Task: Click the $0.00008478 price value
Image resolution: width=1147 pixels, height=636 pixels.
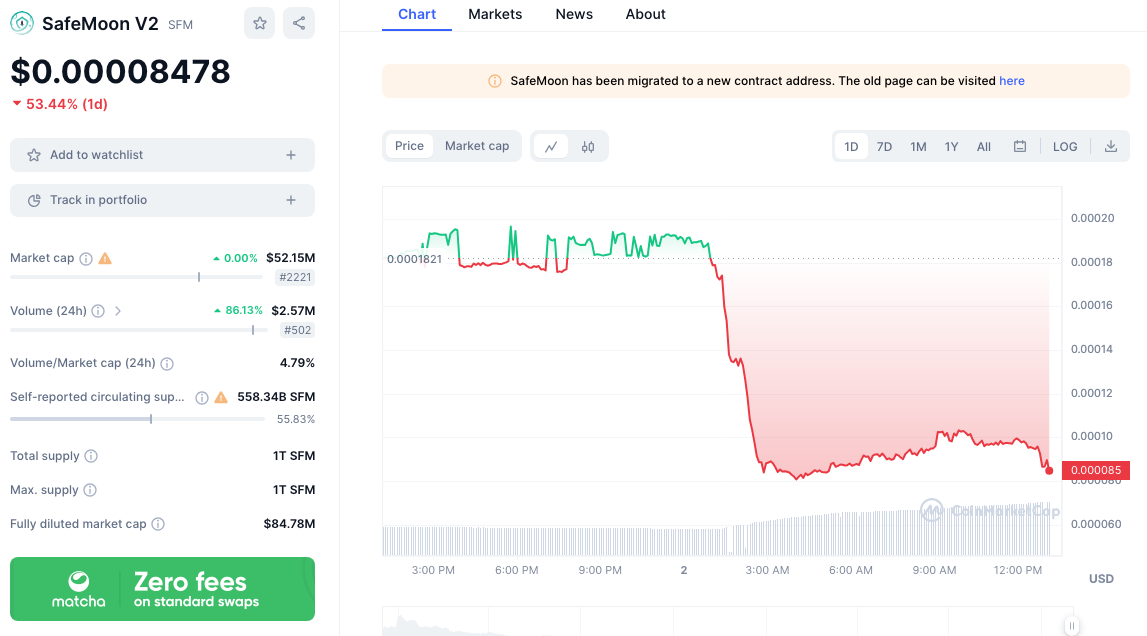Action: point(120,72)
